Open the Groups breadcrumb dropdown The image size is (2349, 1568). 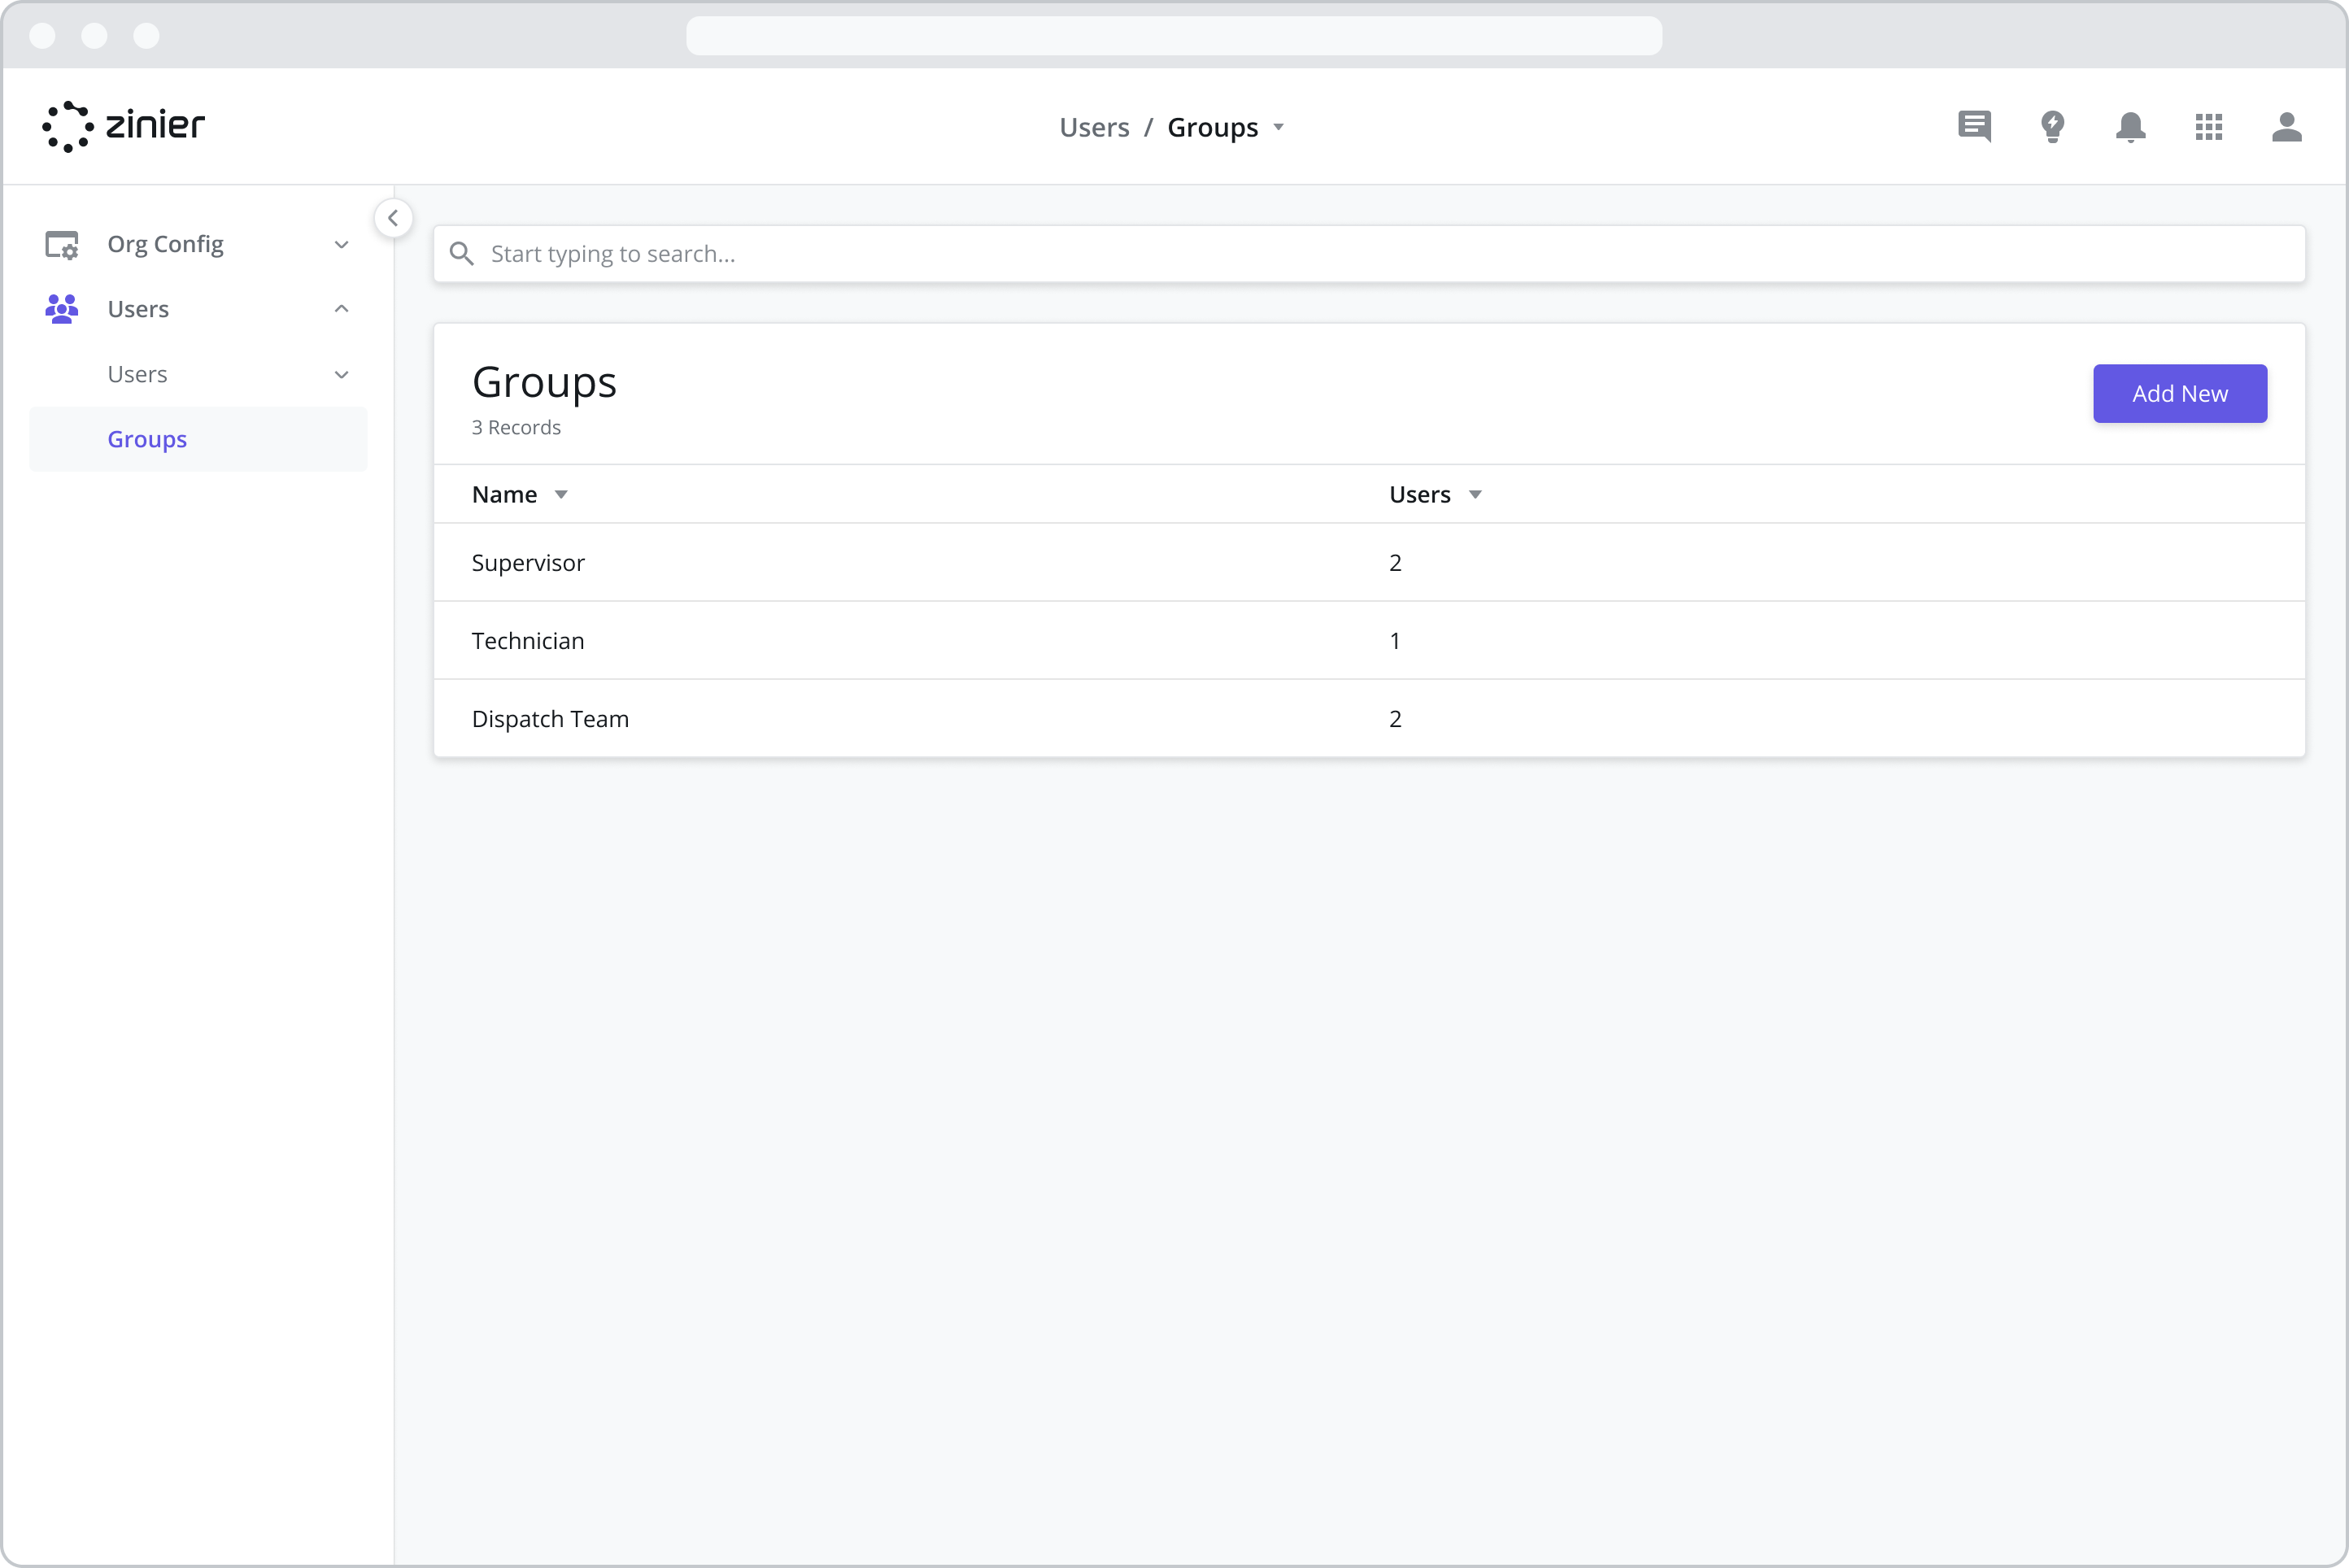1281,128
